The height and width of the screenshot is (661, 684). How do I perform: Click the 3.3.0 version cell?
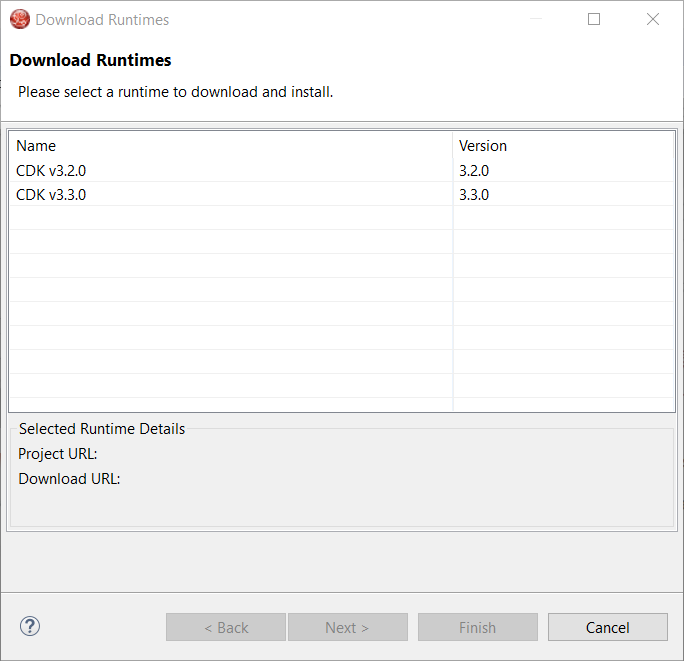click(x=474, y=194)
